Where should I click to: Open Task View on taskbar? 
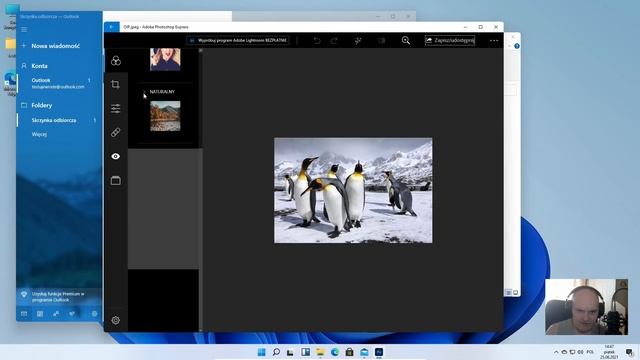pyautogui.click(x=290, y=352)
